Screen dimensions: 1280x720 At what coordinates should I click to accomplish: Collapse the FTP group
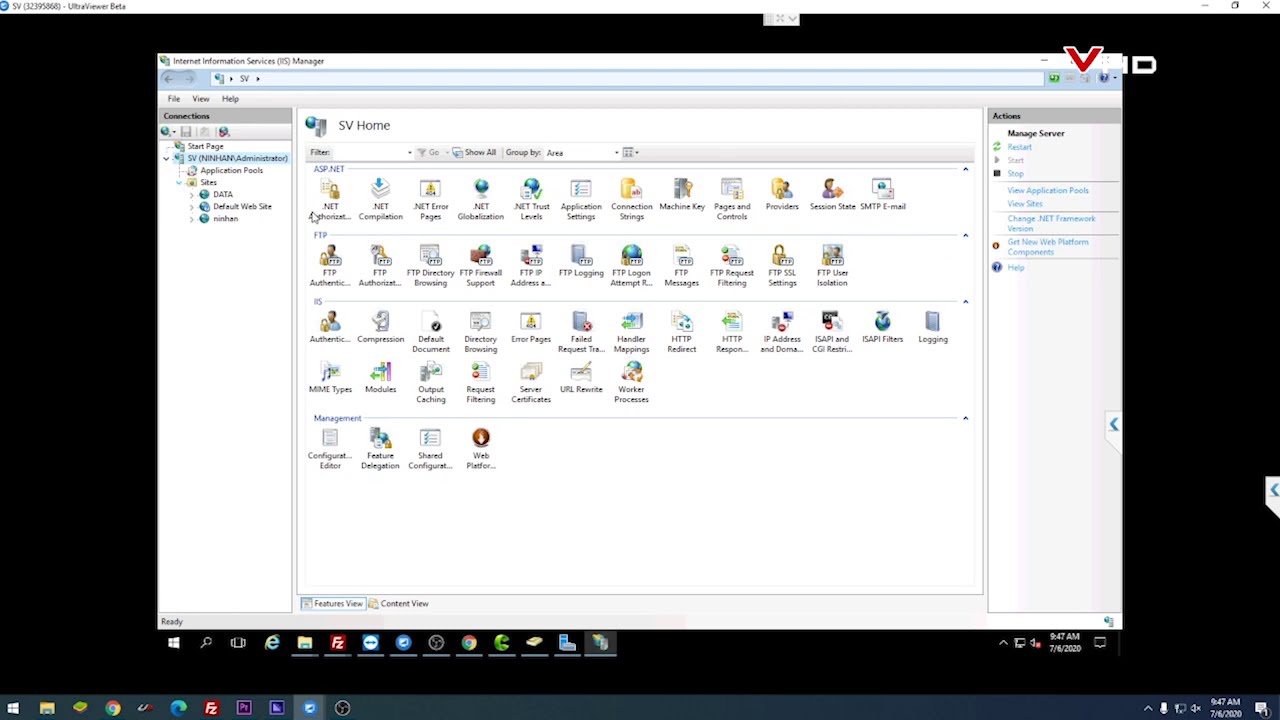[x=965, y=235]
